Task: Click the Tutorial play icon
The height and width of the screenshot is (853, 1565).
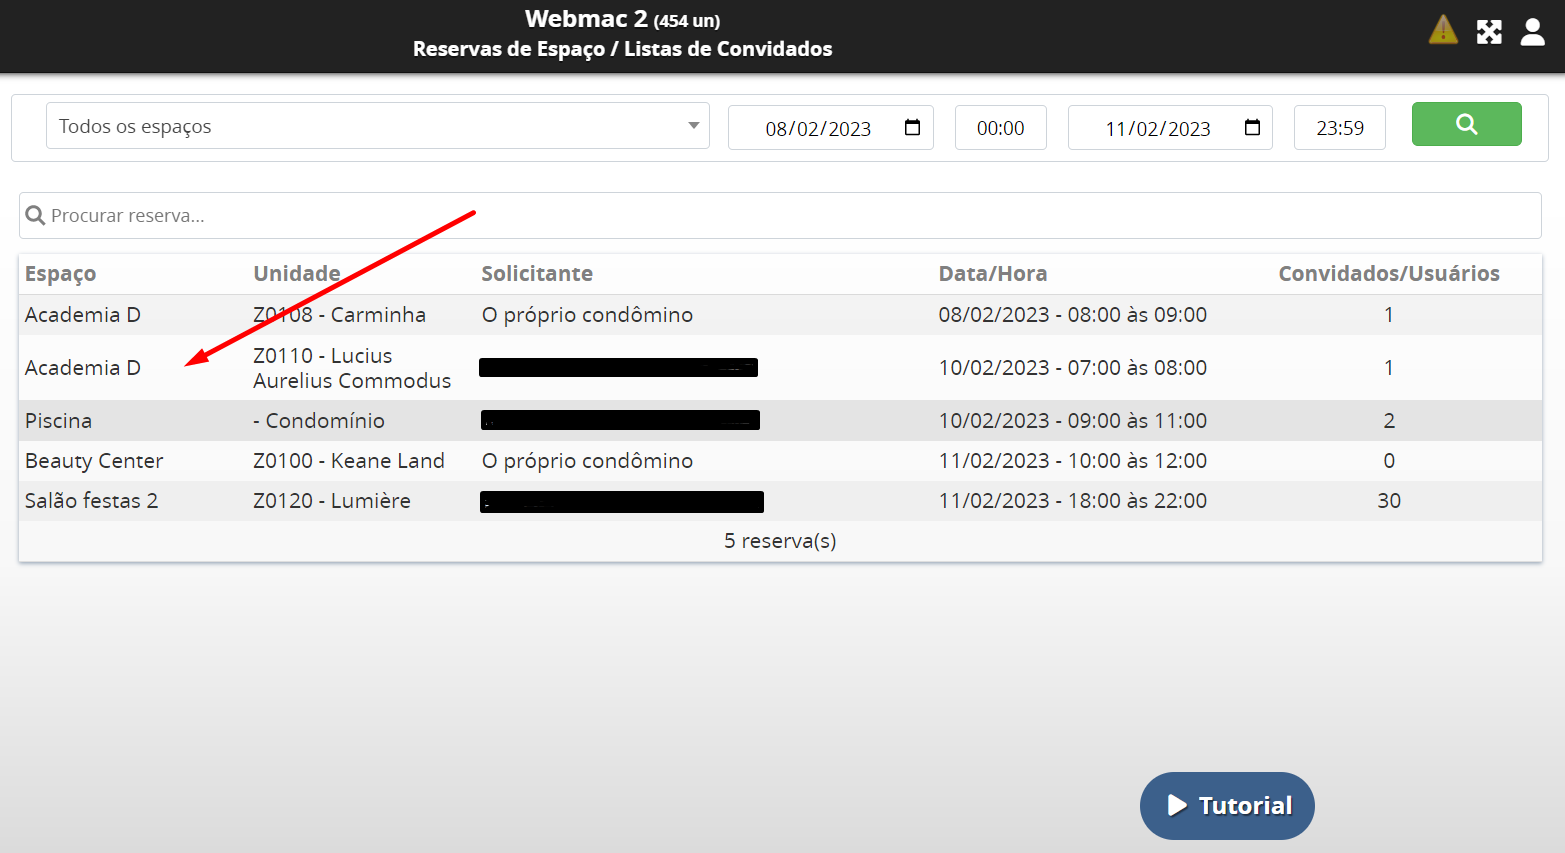Action: coord(1178,806)
